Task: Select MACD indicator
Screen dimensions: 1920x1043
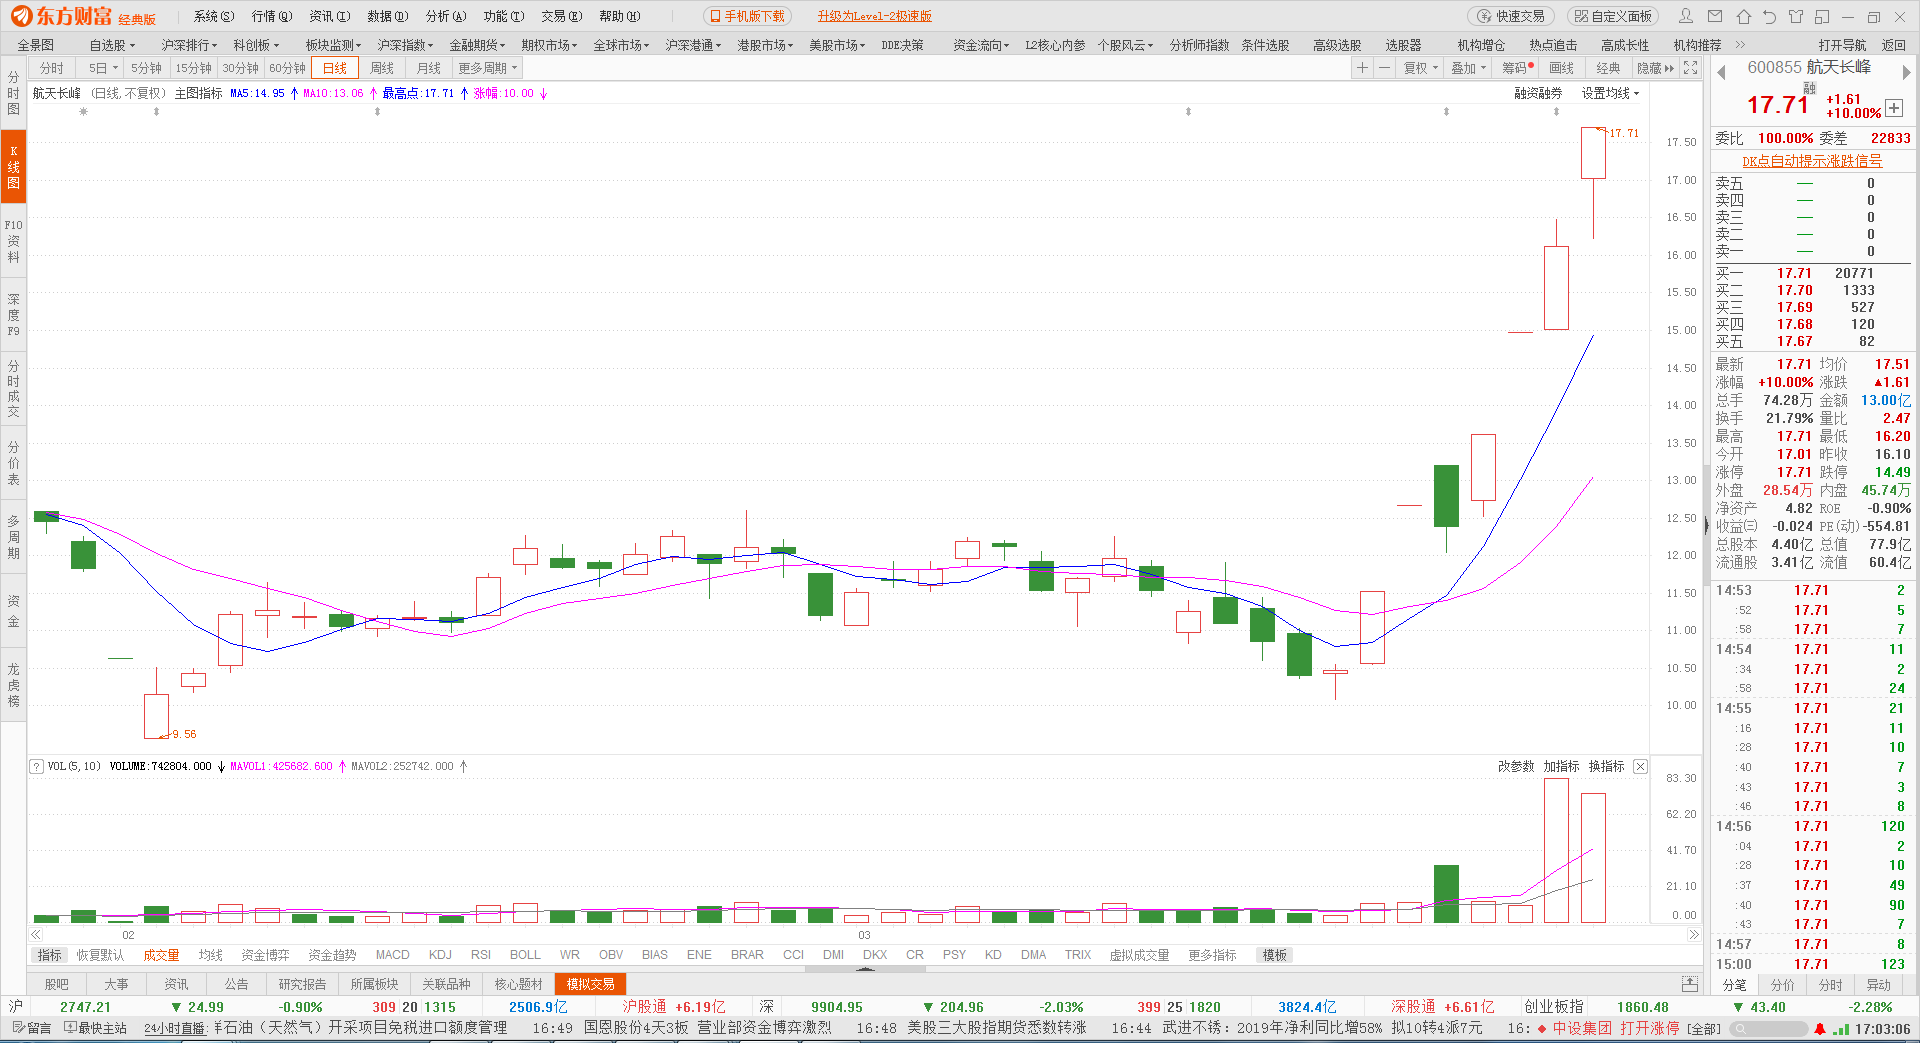Action: point(392,955)
